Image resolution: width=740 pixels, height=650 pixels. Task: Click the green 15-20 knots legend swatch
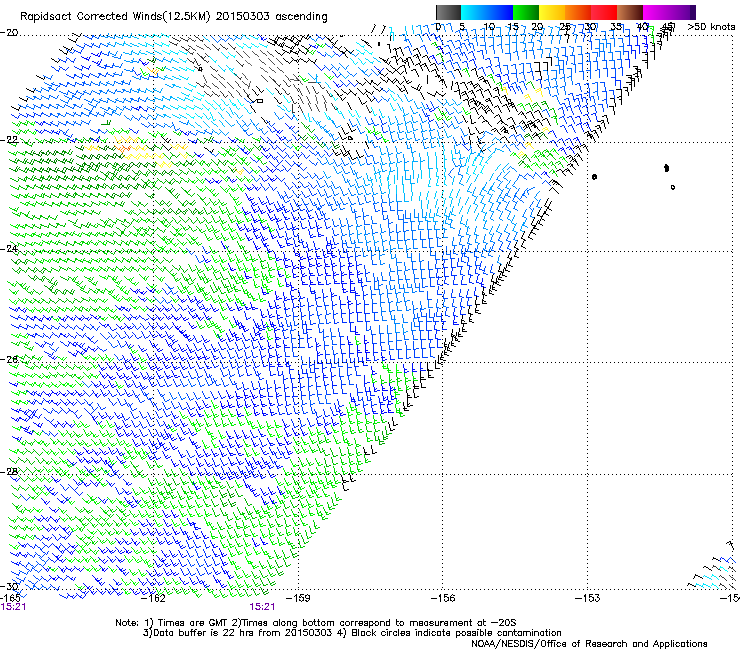[526, 12]
